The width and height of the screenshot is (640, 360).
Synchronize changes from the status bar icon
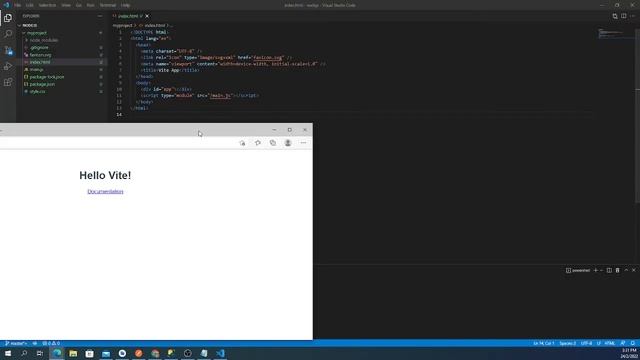[x=35, y=343]
